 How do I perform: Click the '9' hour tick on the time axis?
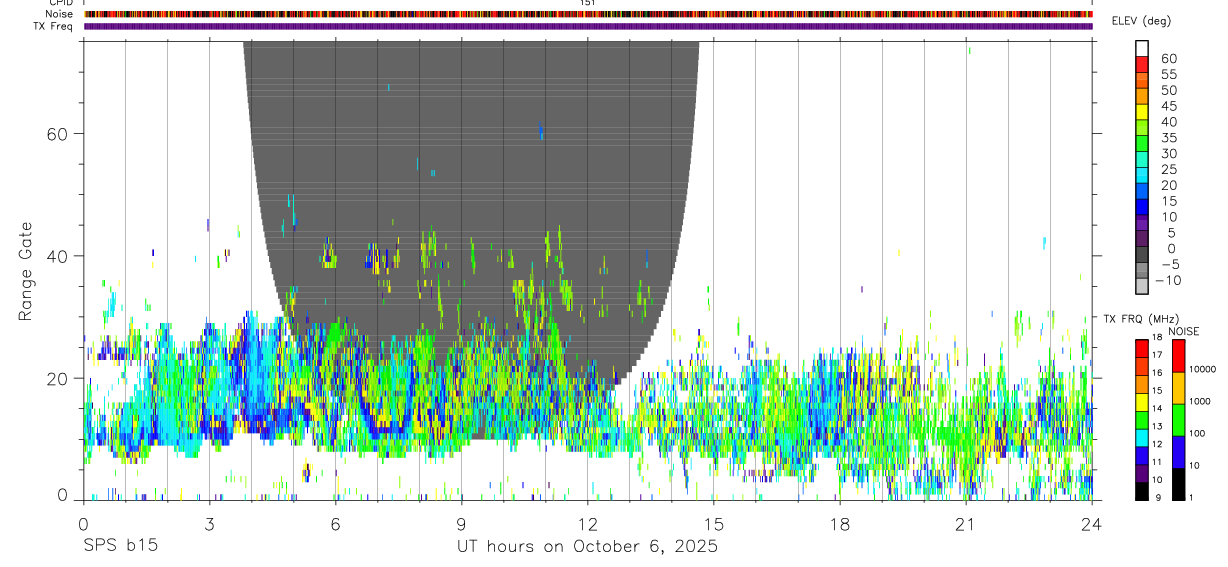click(x=461, y=523)
